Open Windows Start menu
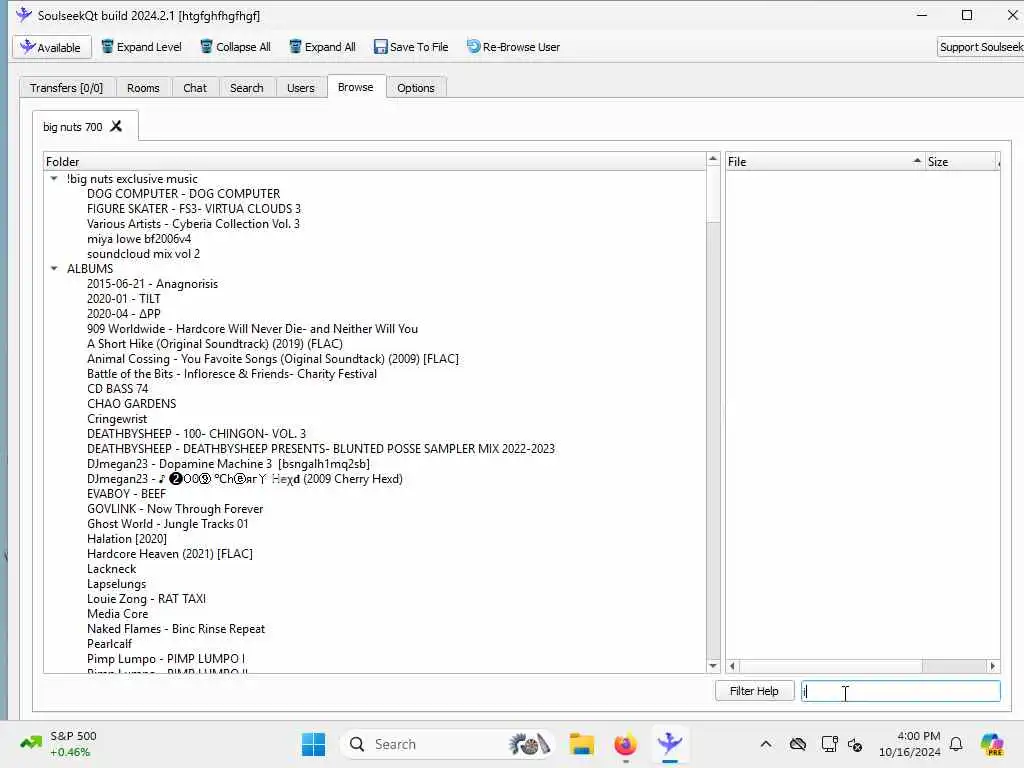The height and width of the screenshot is (768, 1024). click(313, 744)
